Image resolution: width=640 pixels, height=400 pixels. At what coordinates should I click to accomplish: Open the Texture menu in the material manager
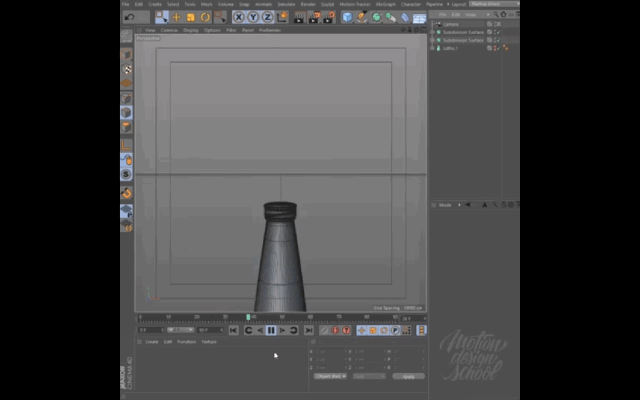click(x=208, y=341)
